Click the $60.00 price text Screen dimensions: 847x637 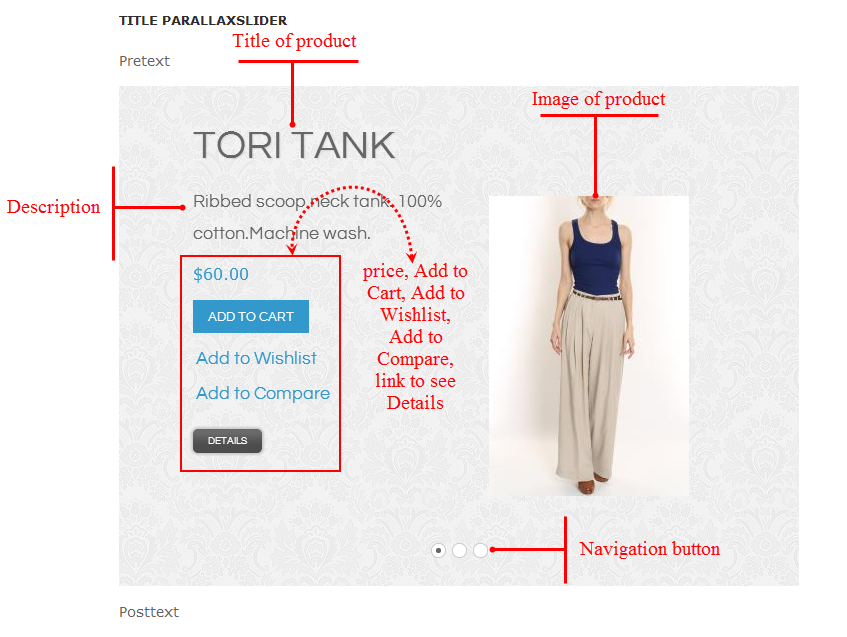point(221,274)
